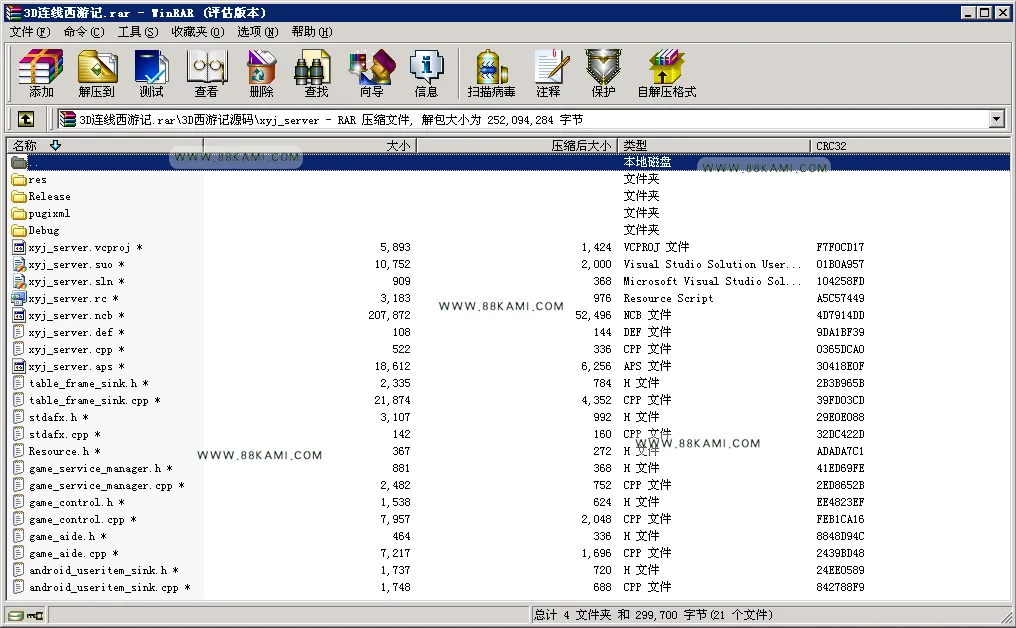Sort by Type (类型) column header
Image resolution: width=1016 pixels, height=628 pixels.
point(713,146)
